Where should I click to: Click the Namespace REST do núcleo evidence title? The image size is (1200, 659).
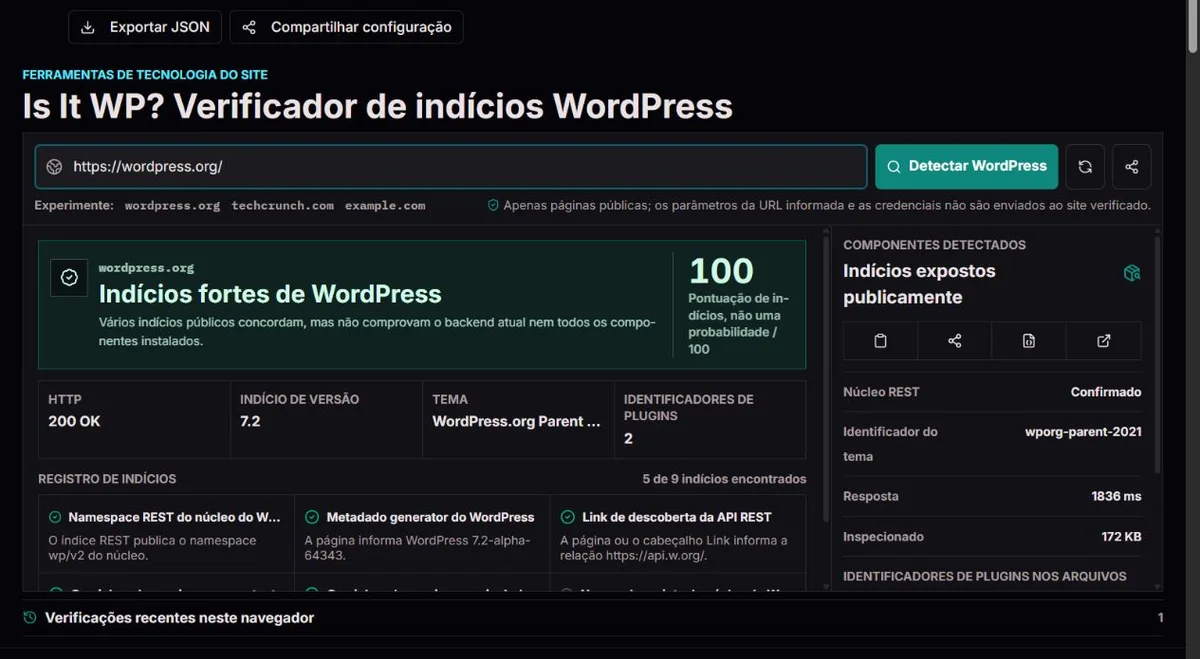(175, 517)
